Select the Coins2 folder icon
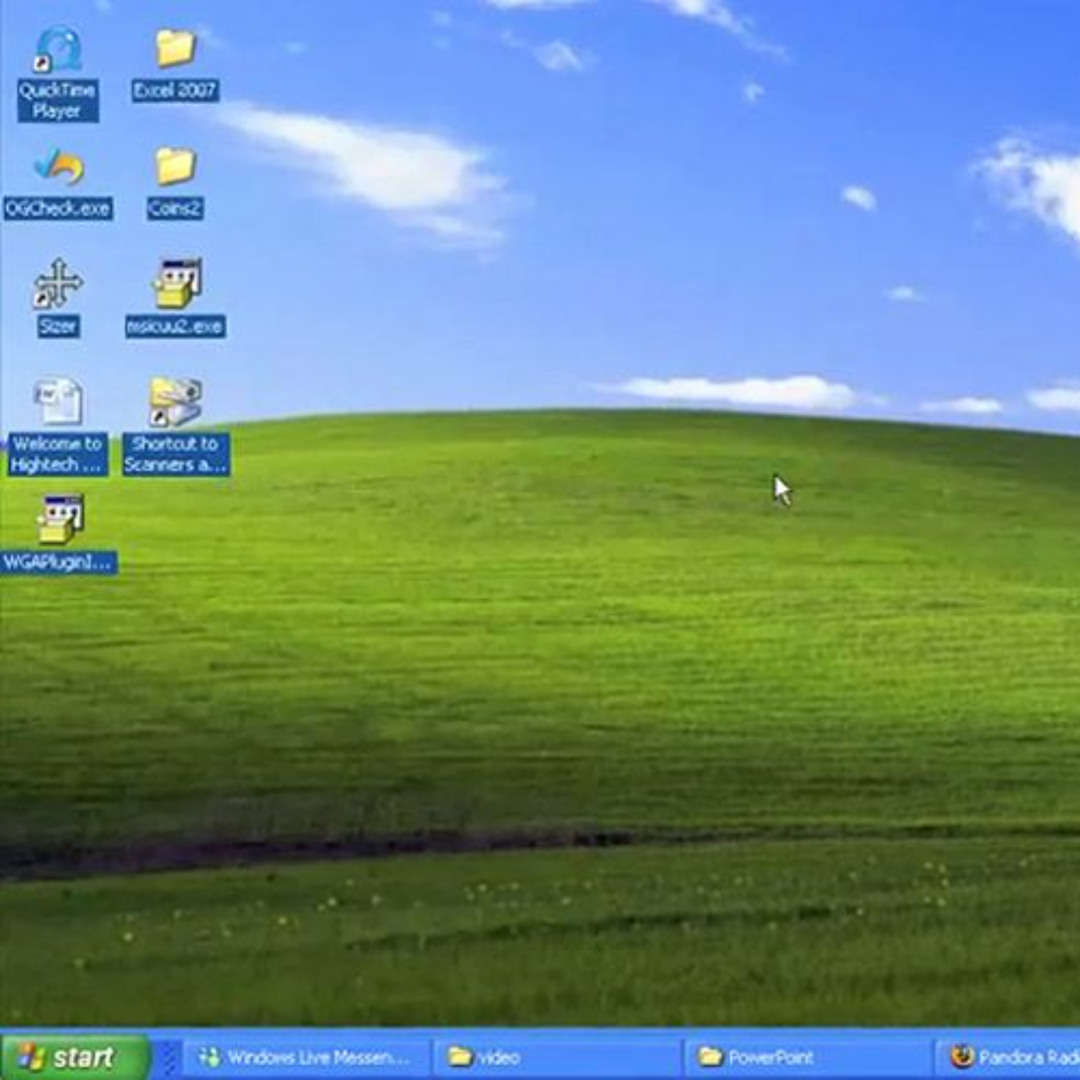This screenshot has height=1080, width=1080. tap(175, 166)
